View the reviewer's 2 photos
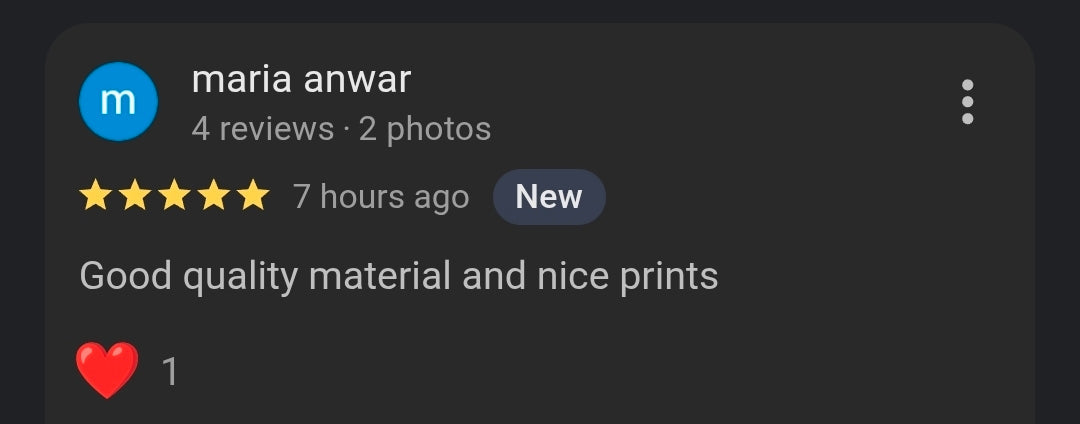The height and width of the screenshot is (424, 1080). coord(425,129)
